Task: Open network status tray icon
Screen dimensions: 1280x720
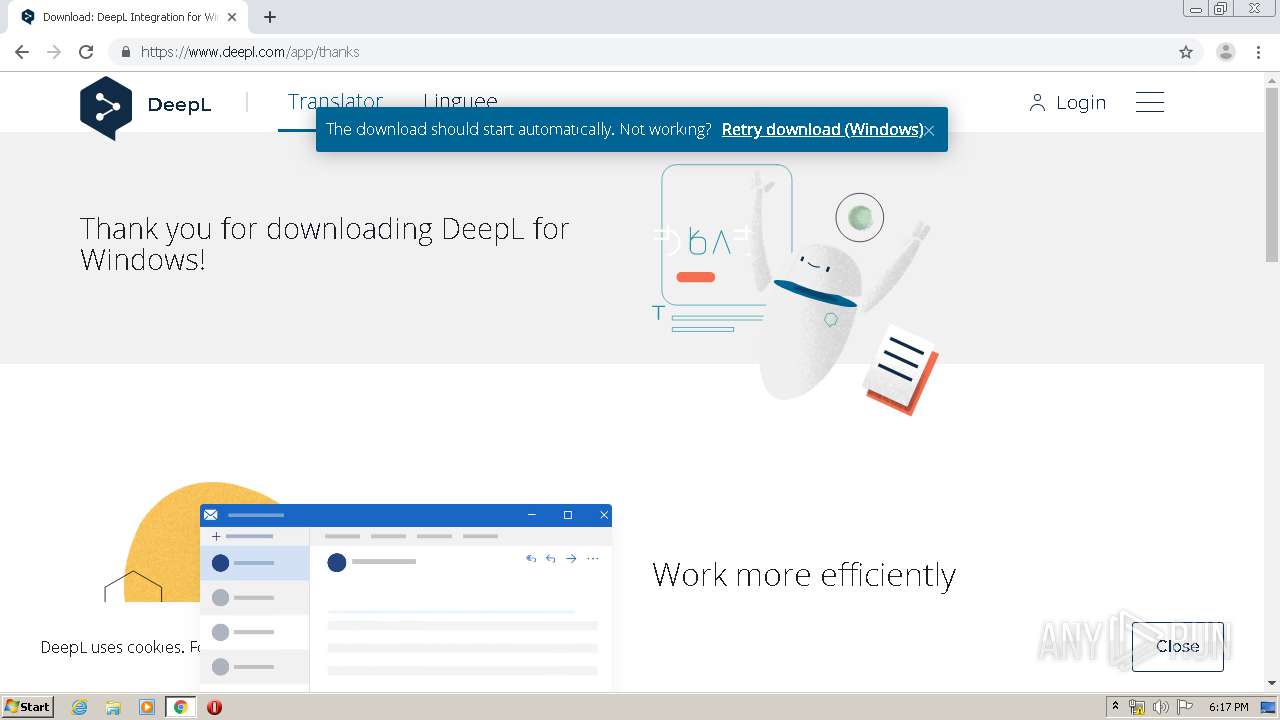Action: 1137,707
